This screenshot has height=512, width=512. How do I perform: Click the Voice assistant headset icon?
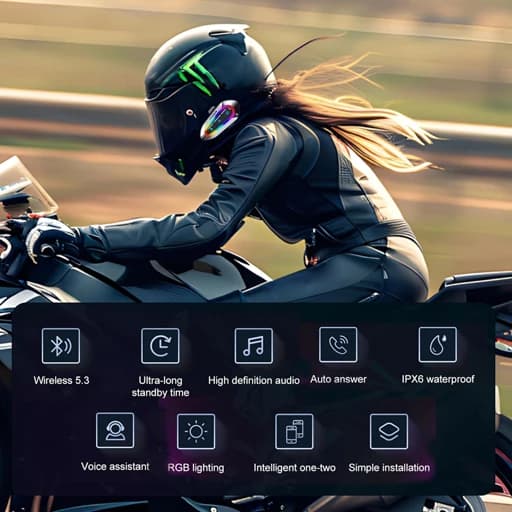tap(115, 430)
